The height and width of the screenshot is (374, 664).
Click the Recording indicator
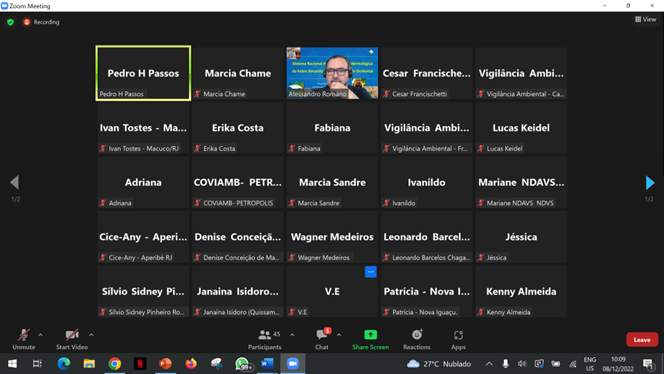coord(42,22)
